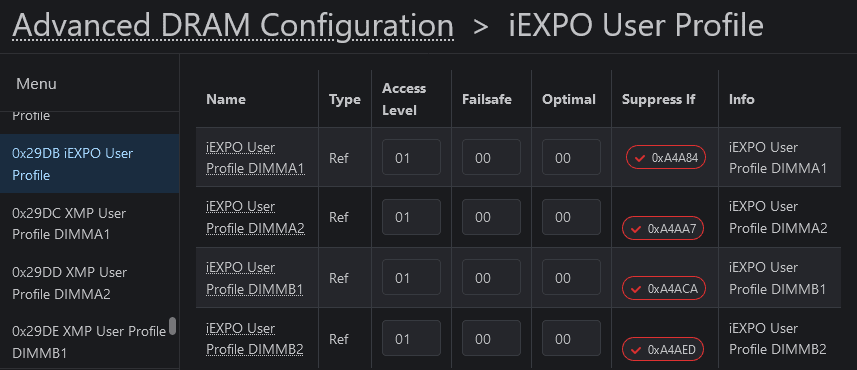Click the checkmark icon in 0xA4AA7 badge
Image resolution: width=857 pixels, height=370 pixels.
[x=635, y=229]
